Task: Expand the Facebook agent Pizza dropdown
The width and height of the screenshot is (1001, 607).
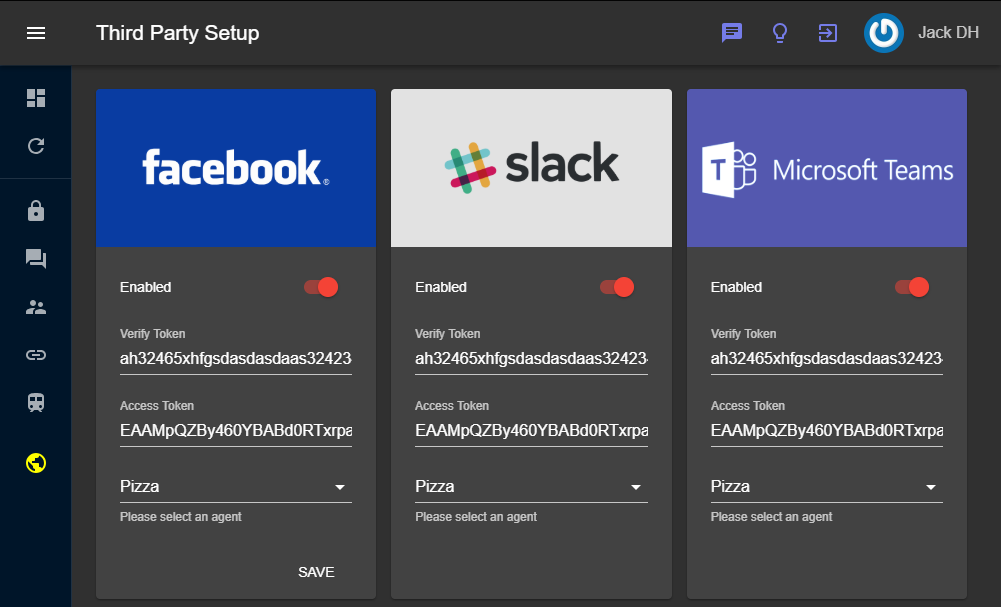Action: click(236, 487)
